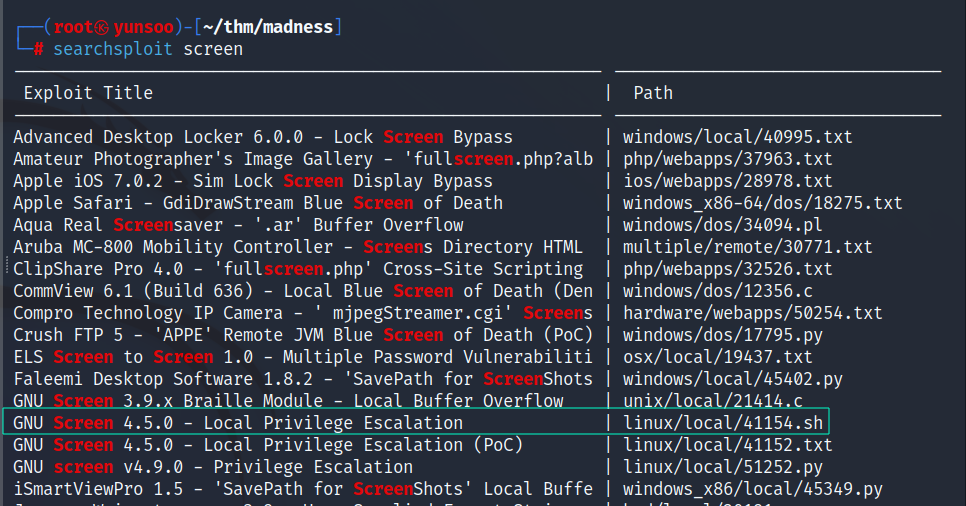This screenshot has width=966, height=506.
Task: Select path 'hardware/webapps/50254.txt'
Action: (753, 313)
